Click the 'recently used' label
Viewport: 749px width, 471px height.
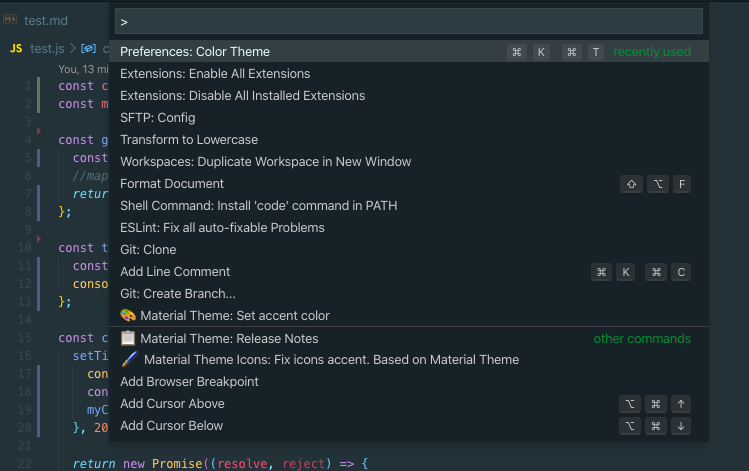[652, 52]
